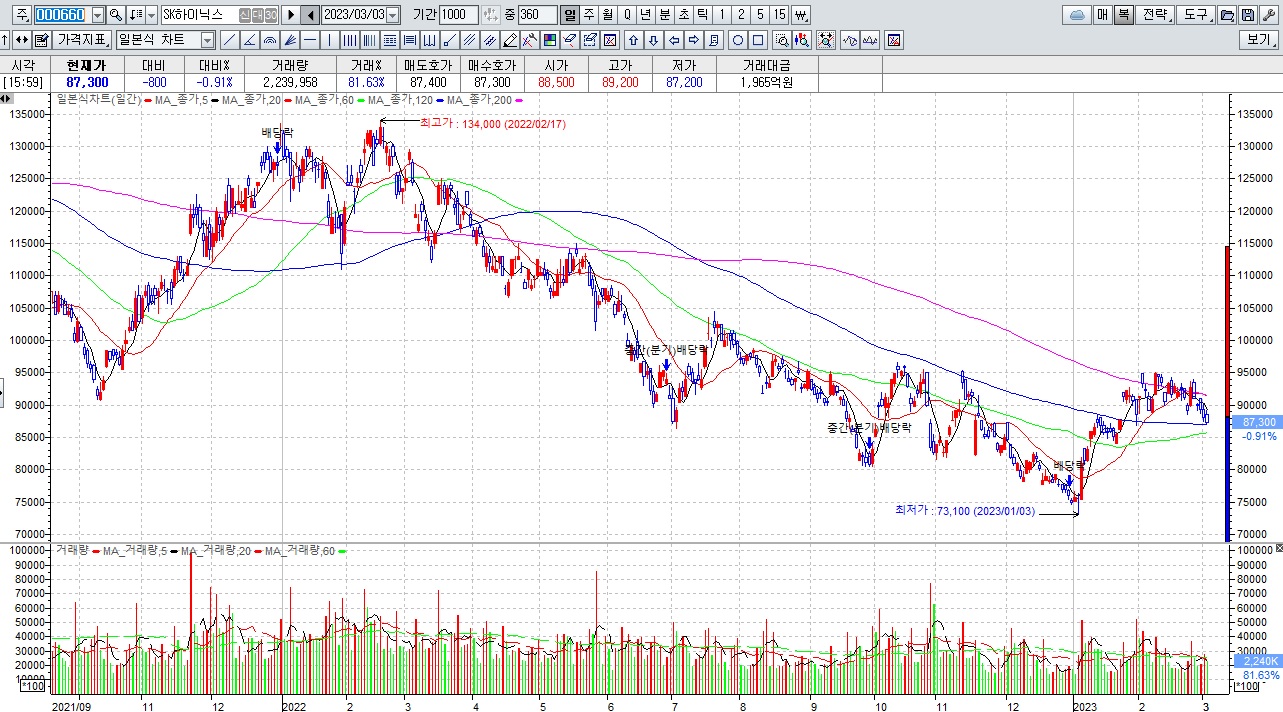Screen dimensions: 1283x712
Task: Open the 가격지표 indicator dropdown
Action: 83,40
